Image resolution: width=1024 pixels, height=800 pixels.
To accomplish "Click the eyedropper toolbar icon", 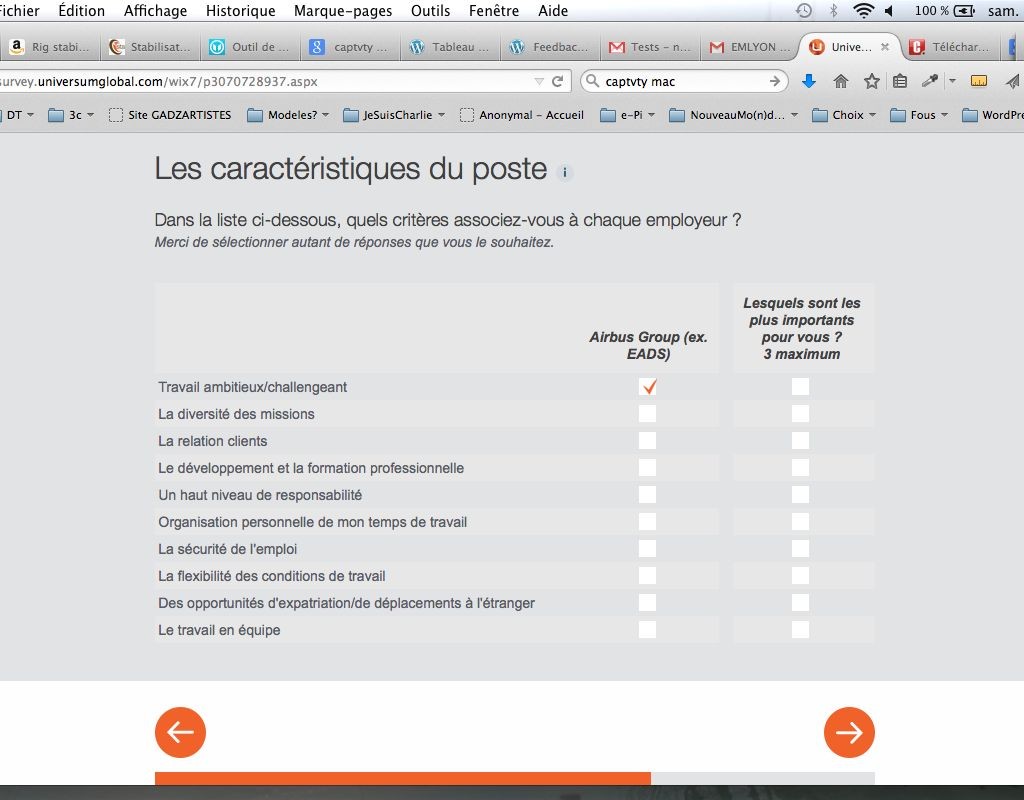I will [x=929, y=81].
